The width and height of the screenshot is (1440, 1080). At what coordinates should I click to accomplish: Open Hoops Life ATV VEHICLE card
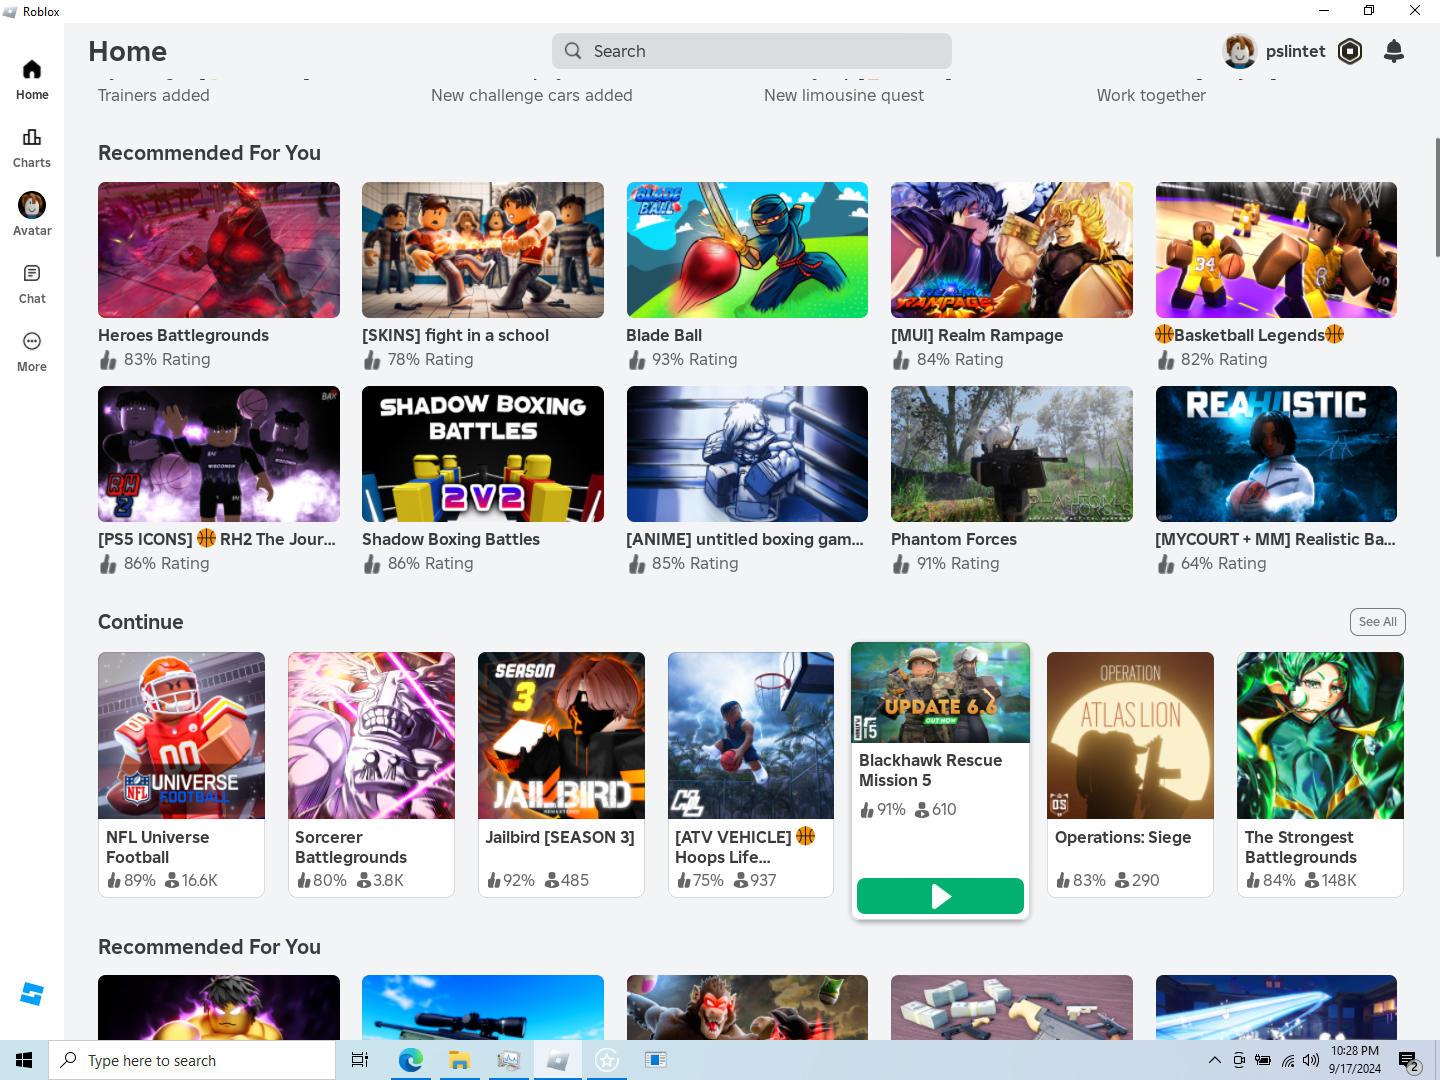[x=751, y=775]
